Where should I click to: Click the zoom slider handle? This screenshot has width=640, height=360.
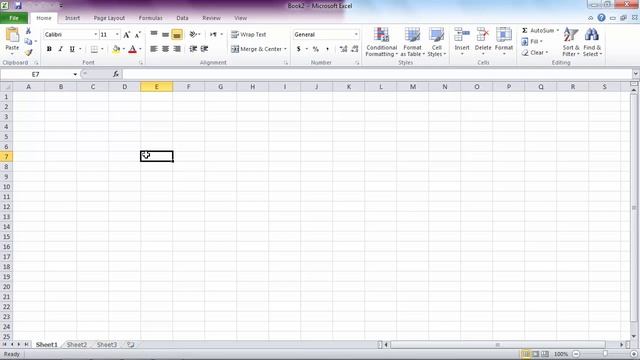pyautogui.click(x=605, y=354)
